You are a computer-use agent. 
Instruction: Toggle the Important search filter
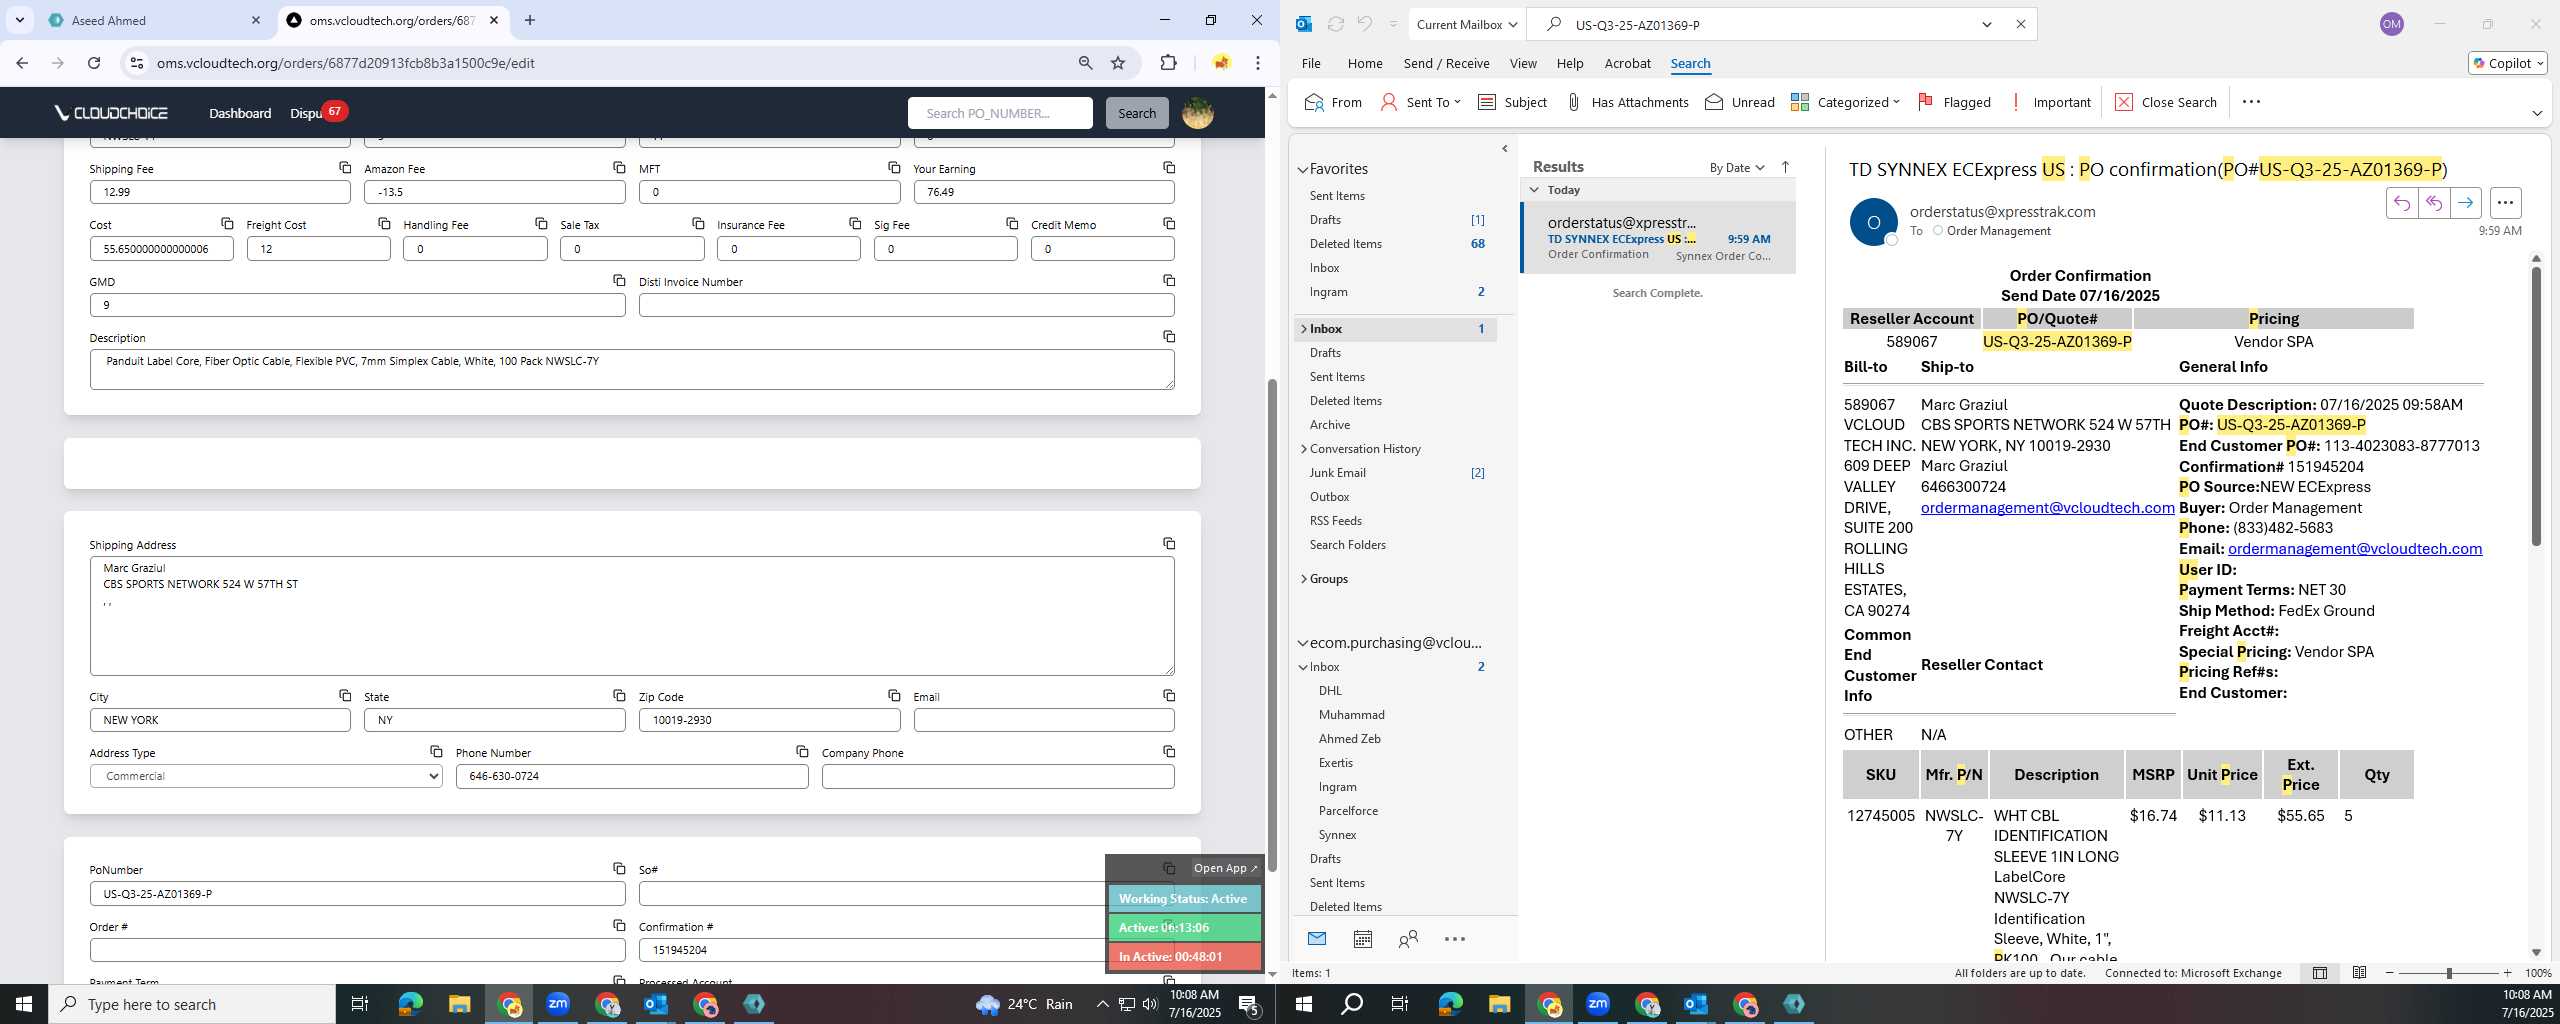tap(2050, 102)
